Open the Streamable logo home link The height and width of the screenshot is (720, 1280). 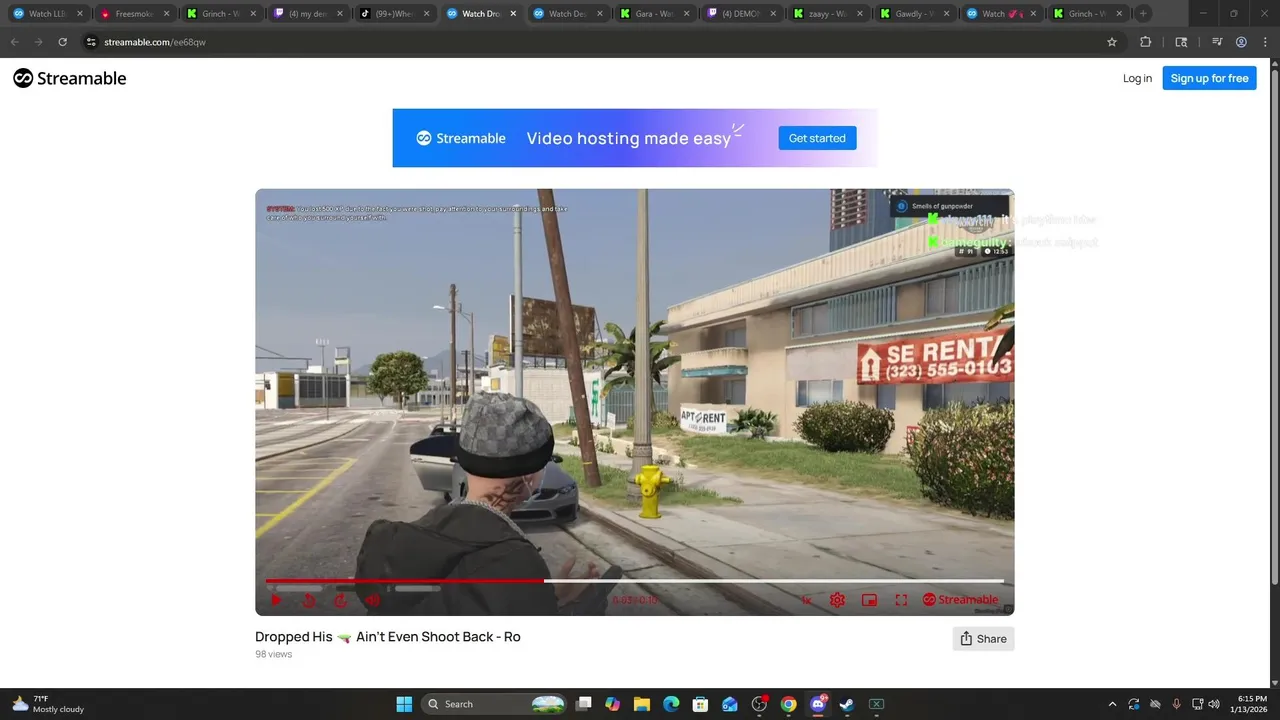pos(70,78)
